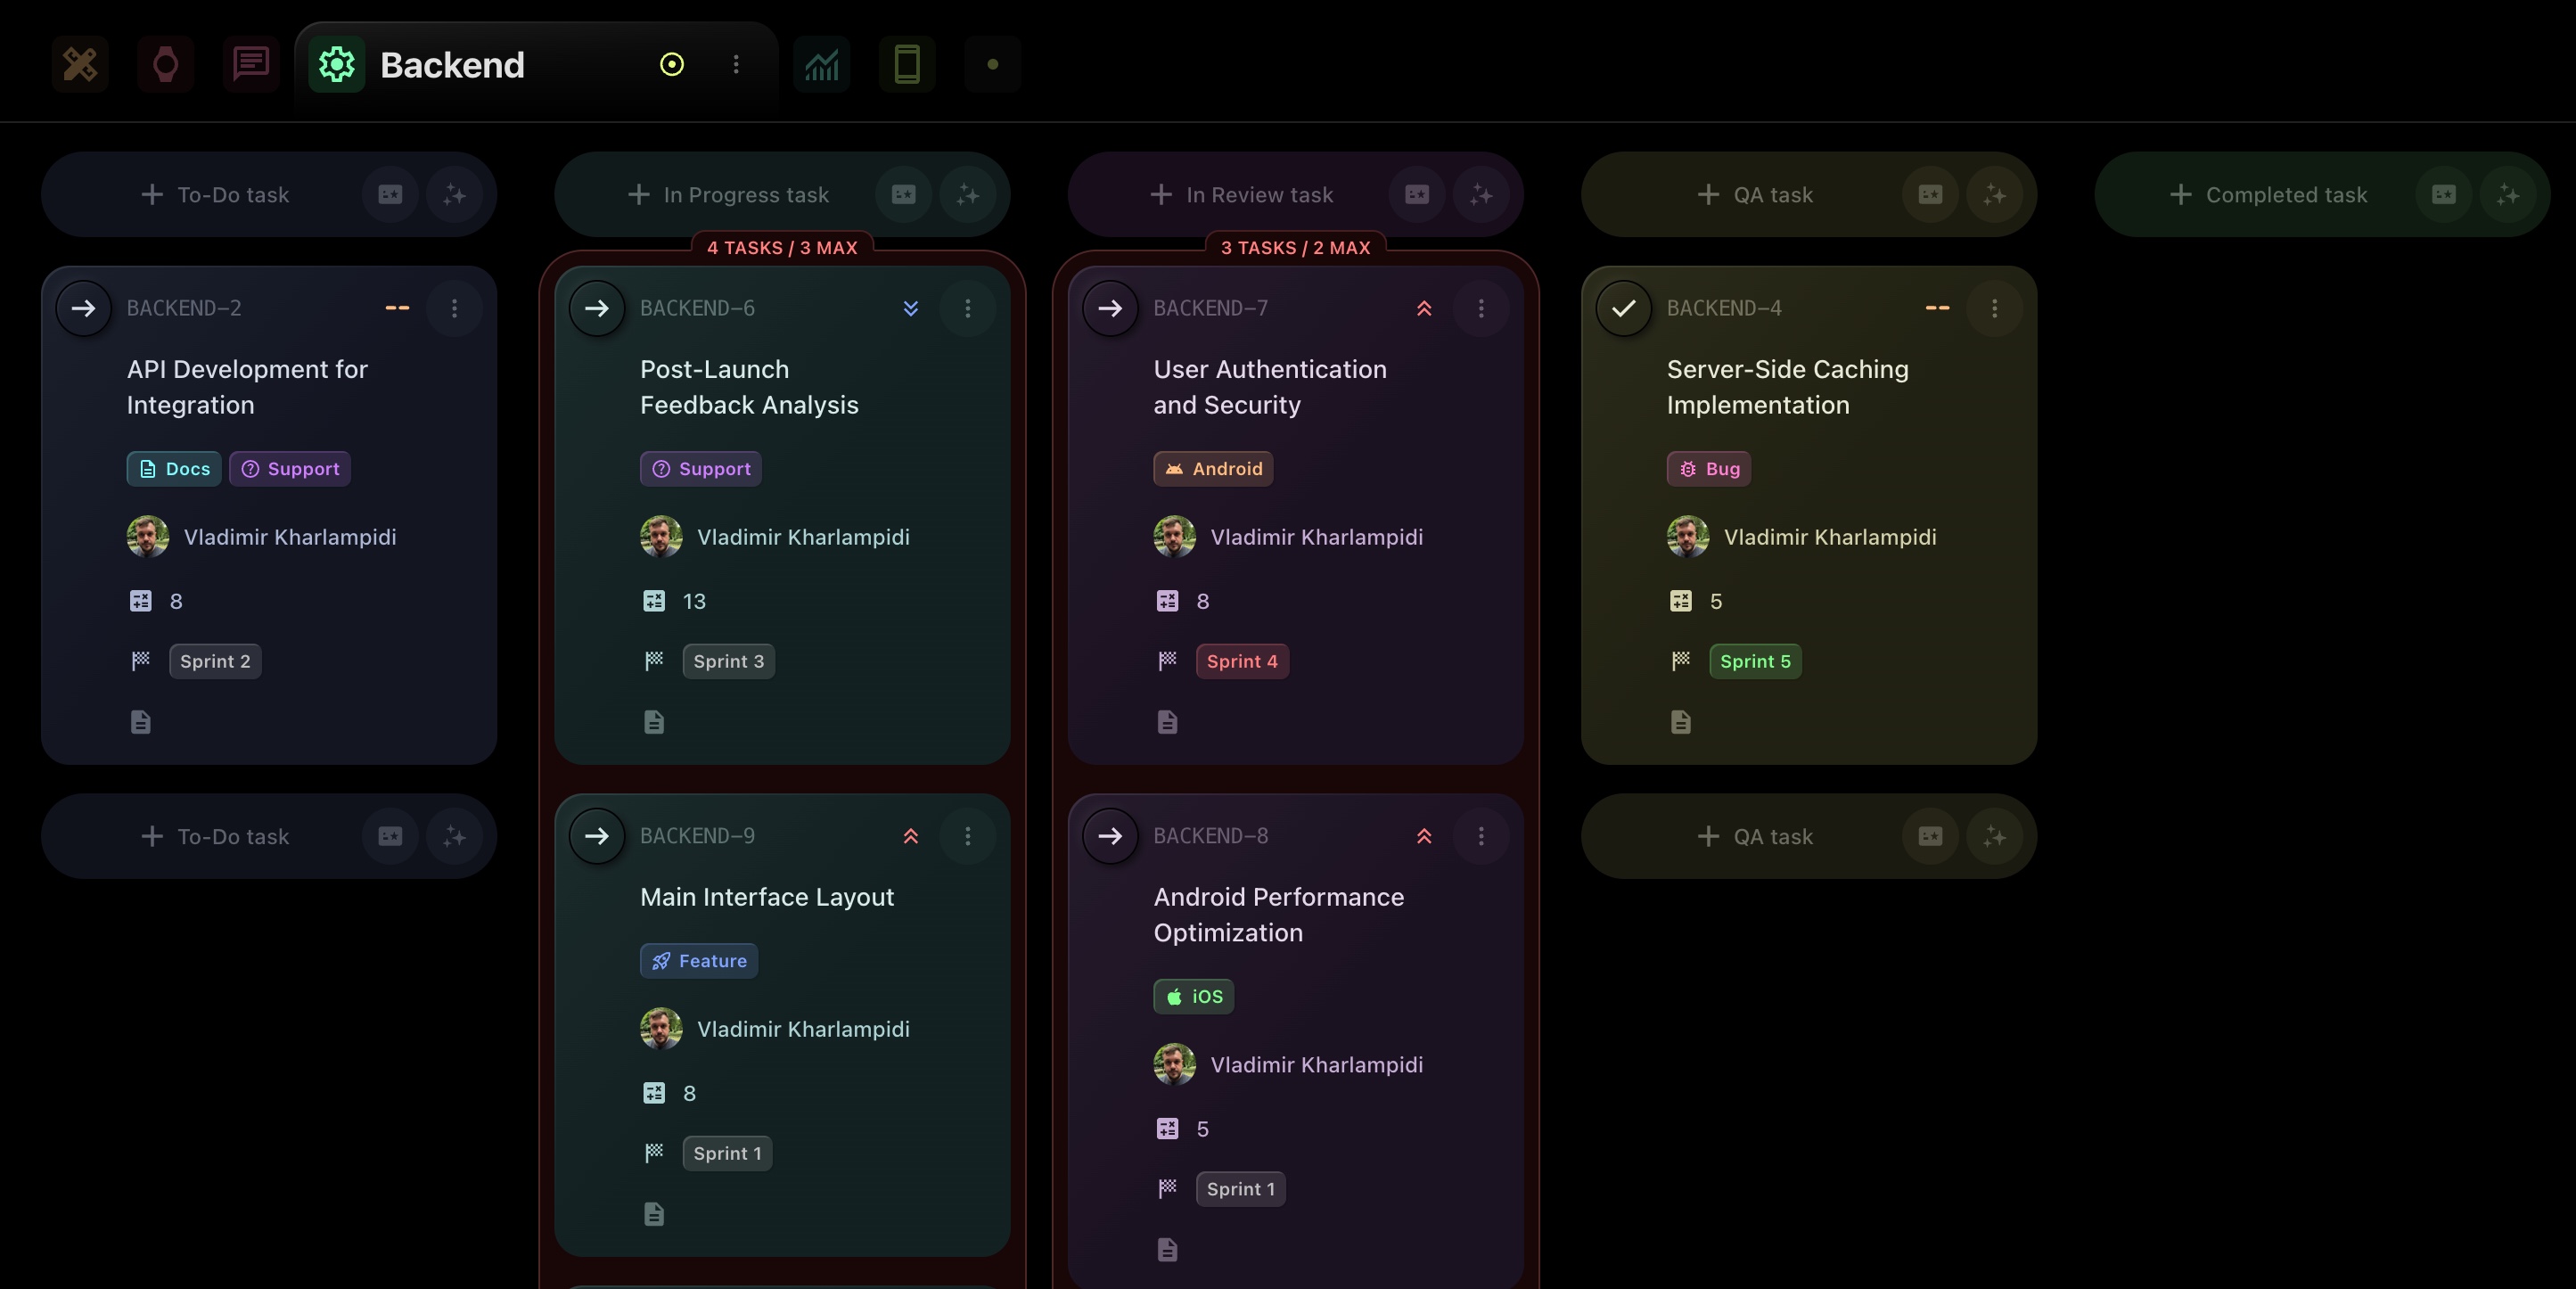Open Backend project options menu
Viewport: 2576px width, 1289px height.
[x=736, y=64]
